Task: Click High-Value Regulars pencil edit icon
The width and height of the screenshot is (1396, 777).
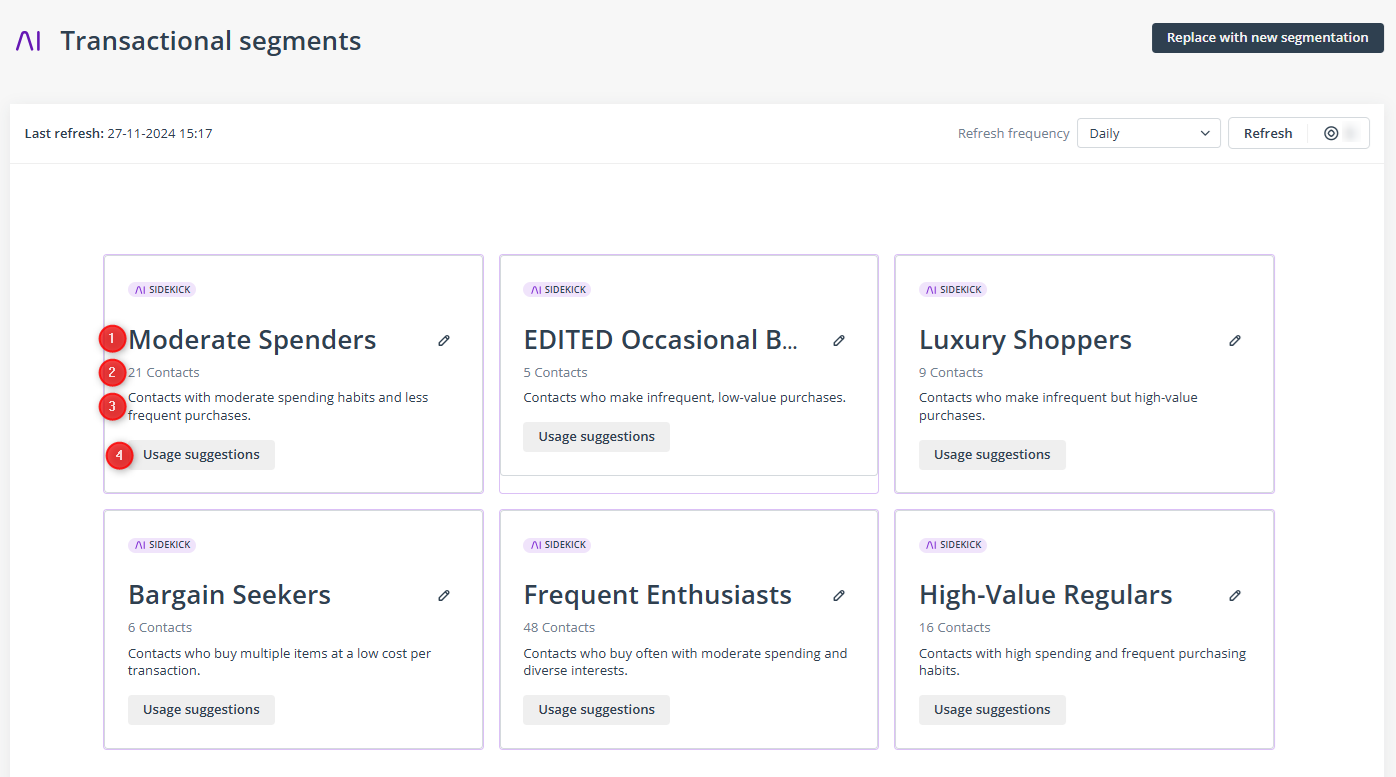Action: (x=1235, y=595)
